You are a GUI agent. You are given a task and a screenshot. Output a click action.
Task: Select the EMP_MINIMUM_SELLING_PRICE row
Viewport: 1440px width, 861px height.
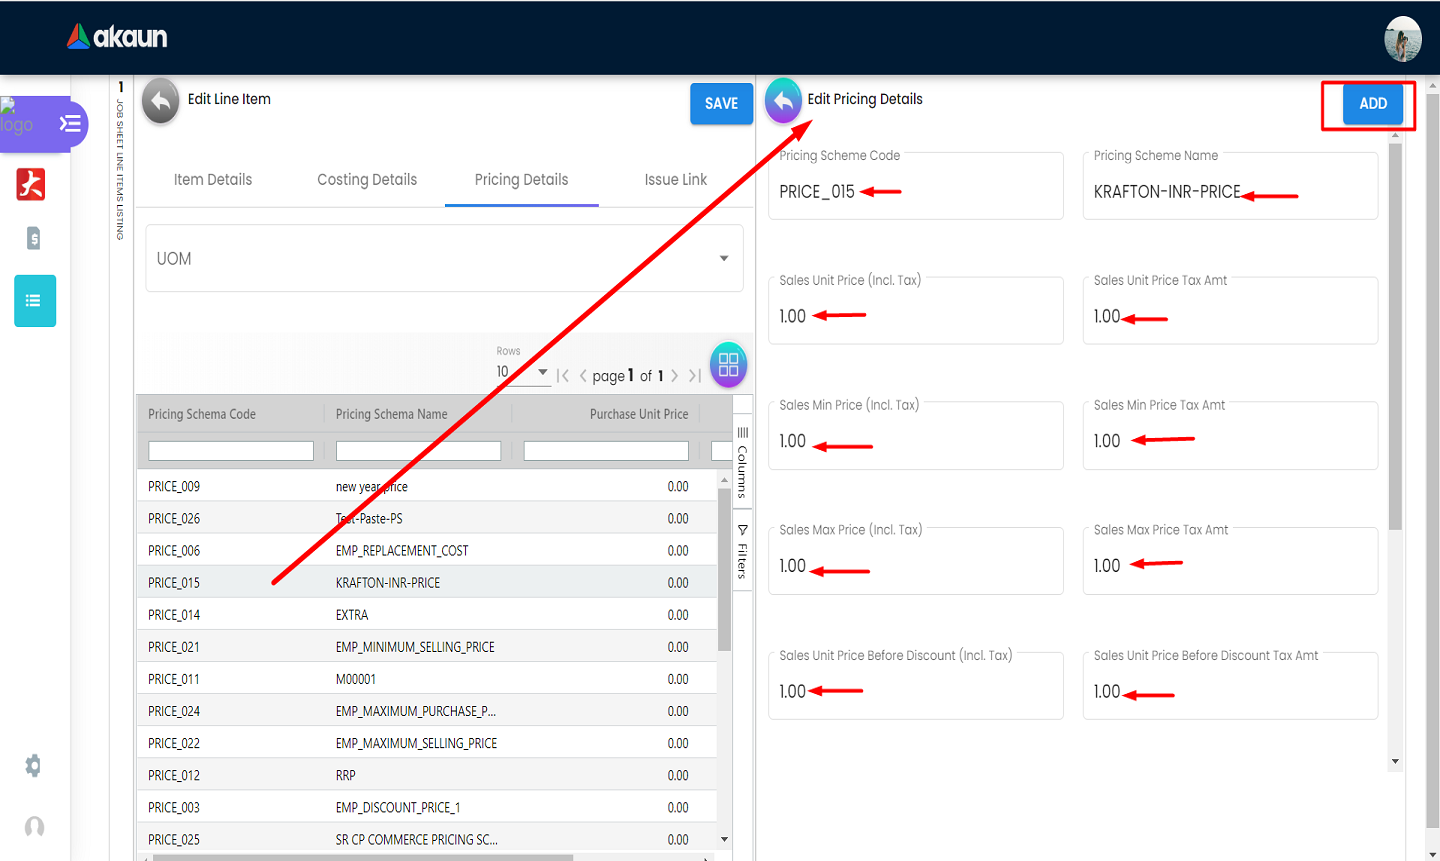click(x=427, y=646)
